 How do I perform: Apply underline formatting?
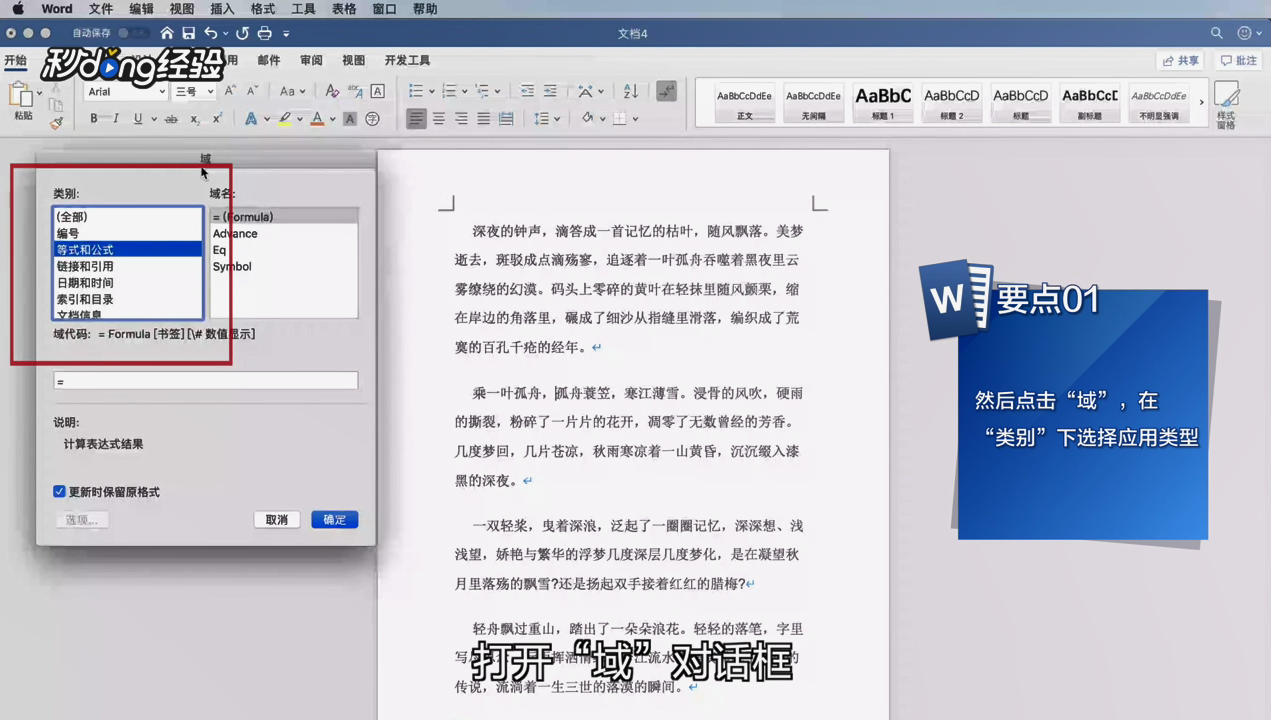138,119
